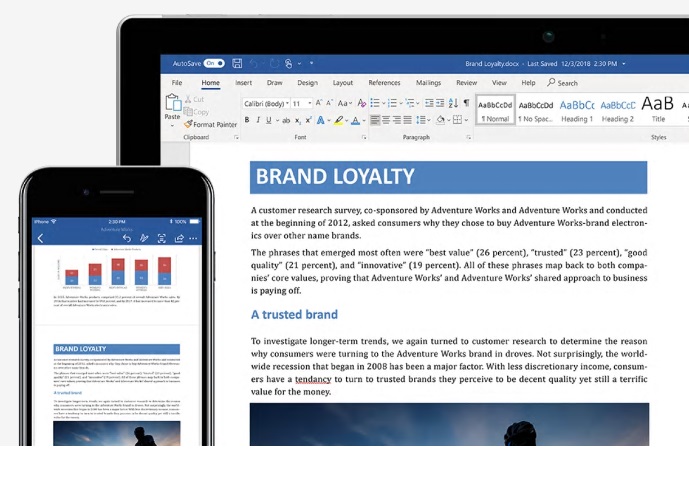Toggle Bold formatting
This screenshot has width=689, height=487.
[x=247, y=120]
